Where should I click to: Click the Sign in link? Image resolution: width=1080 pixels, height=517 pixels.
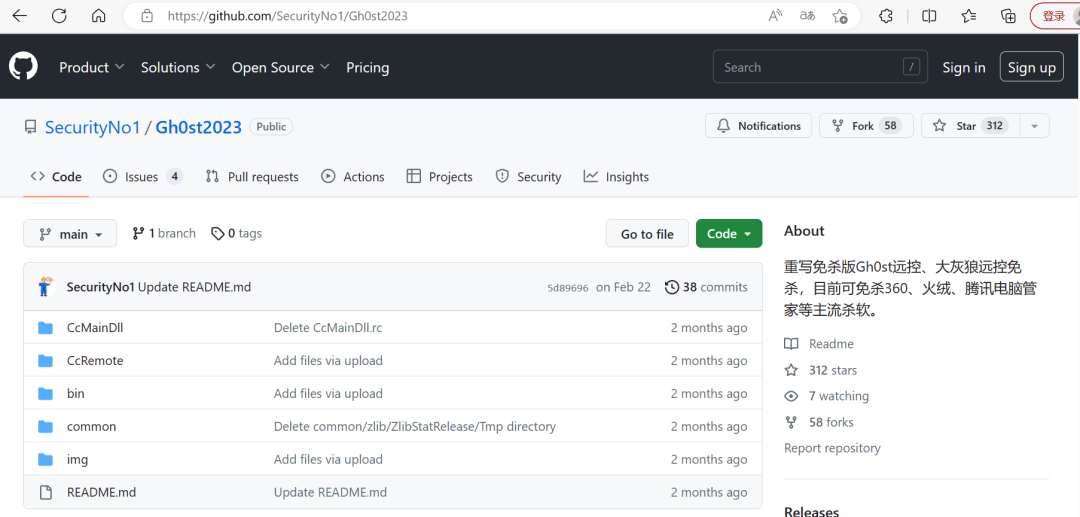coord(964,67)
